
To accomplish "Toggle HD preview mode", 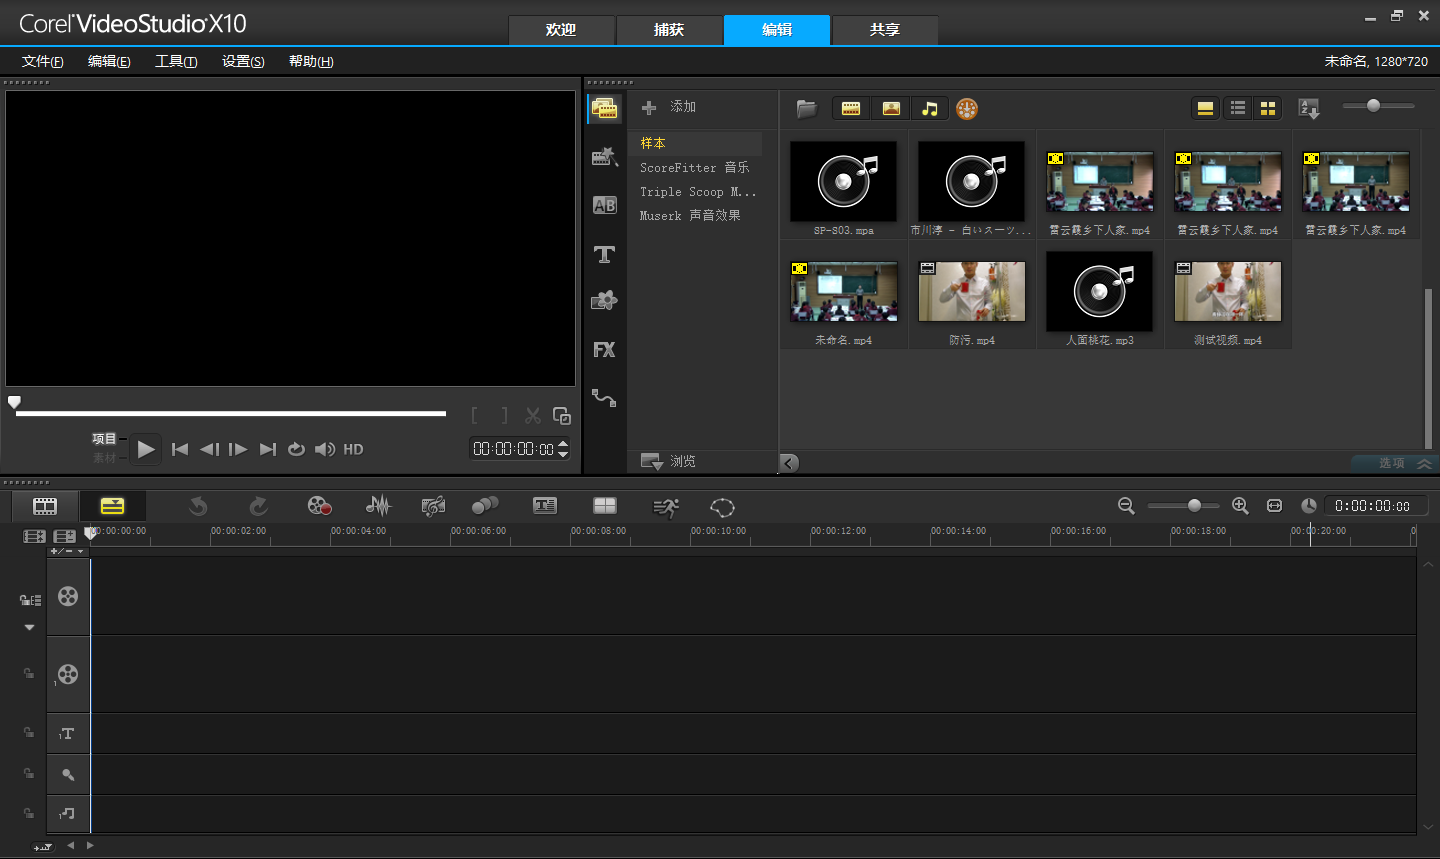I will point(353,449).
